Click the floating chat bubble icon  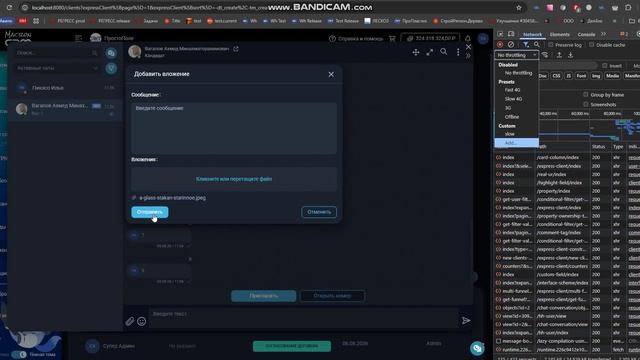[477, 348]
